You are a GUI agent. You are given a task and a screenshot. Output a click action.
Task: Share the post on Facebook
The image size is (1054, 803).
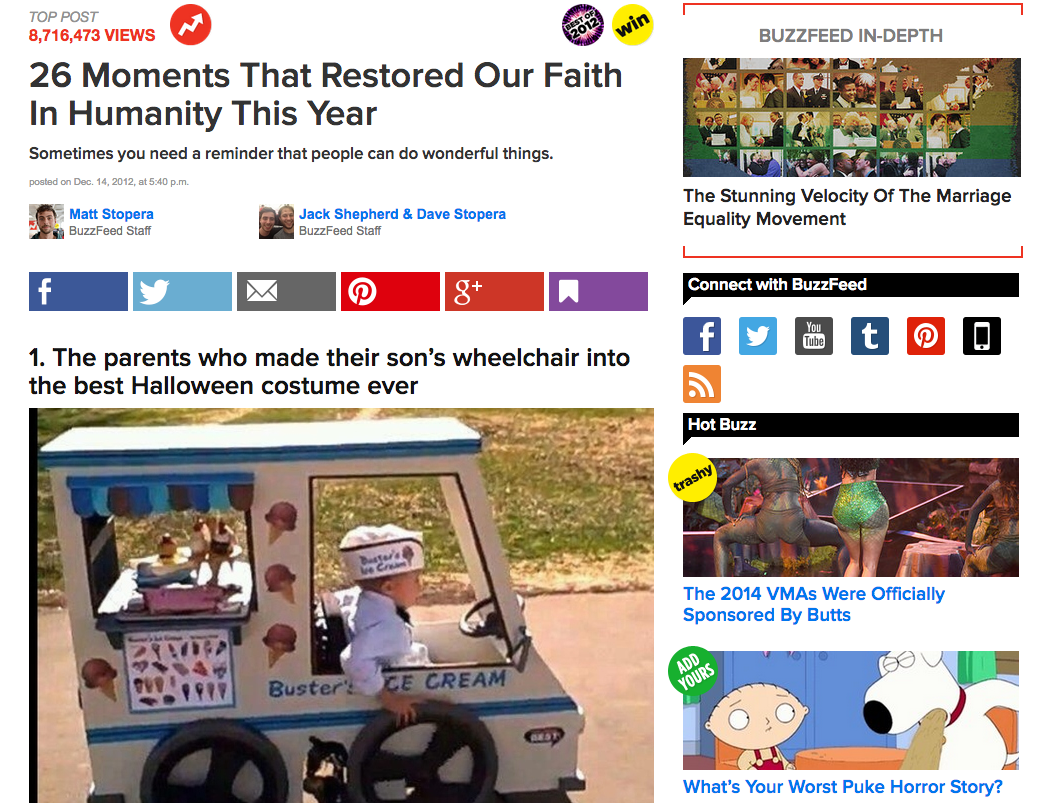[x=78, y=291]
